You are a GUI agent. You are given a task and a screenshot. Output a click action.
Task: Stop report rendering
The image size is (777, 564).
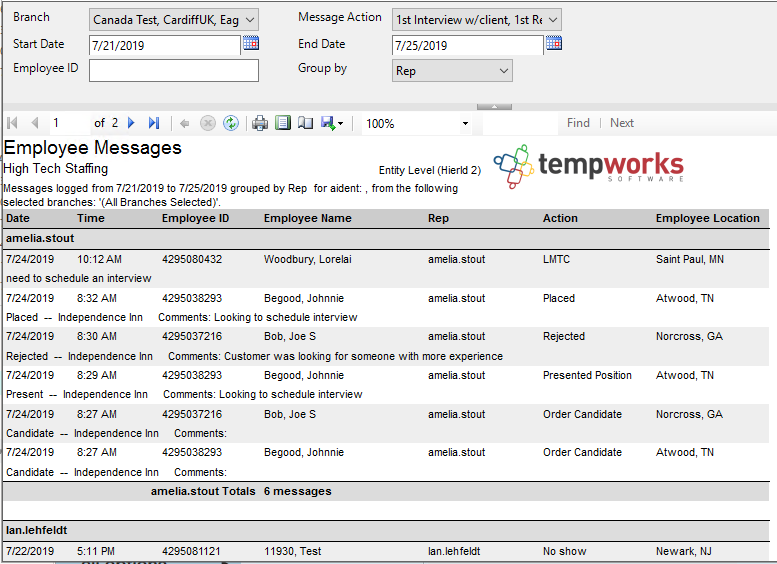point(208,123)
